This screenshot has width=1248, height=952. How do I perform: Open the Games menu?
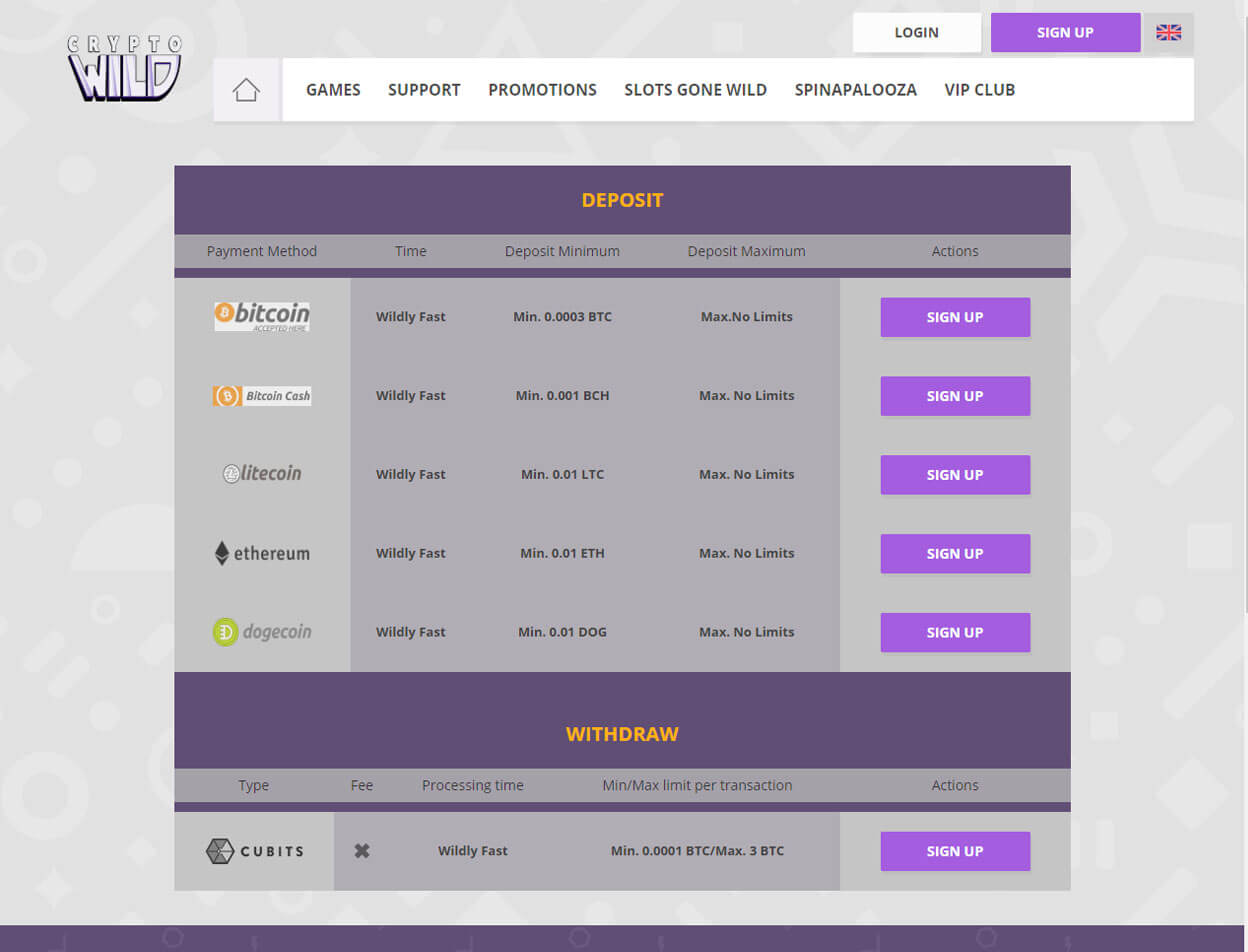pos(333,90)
